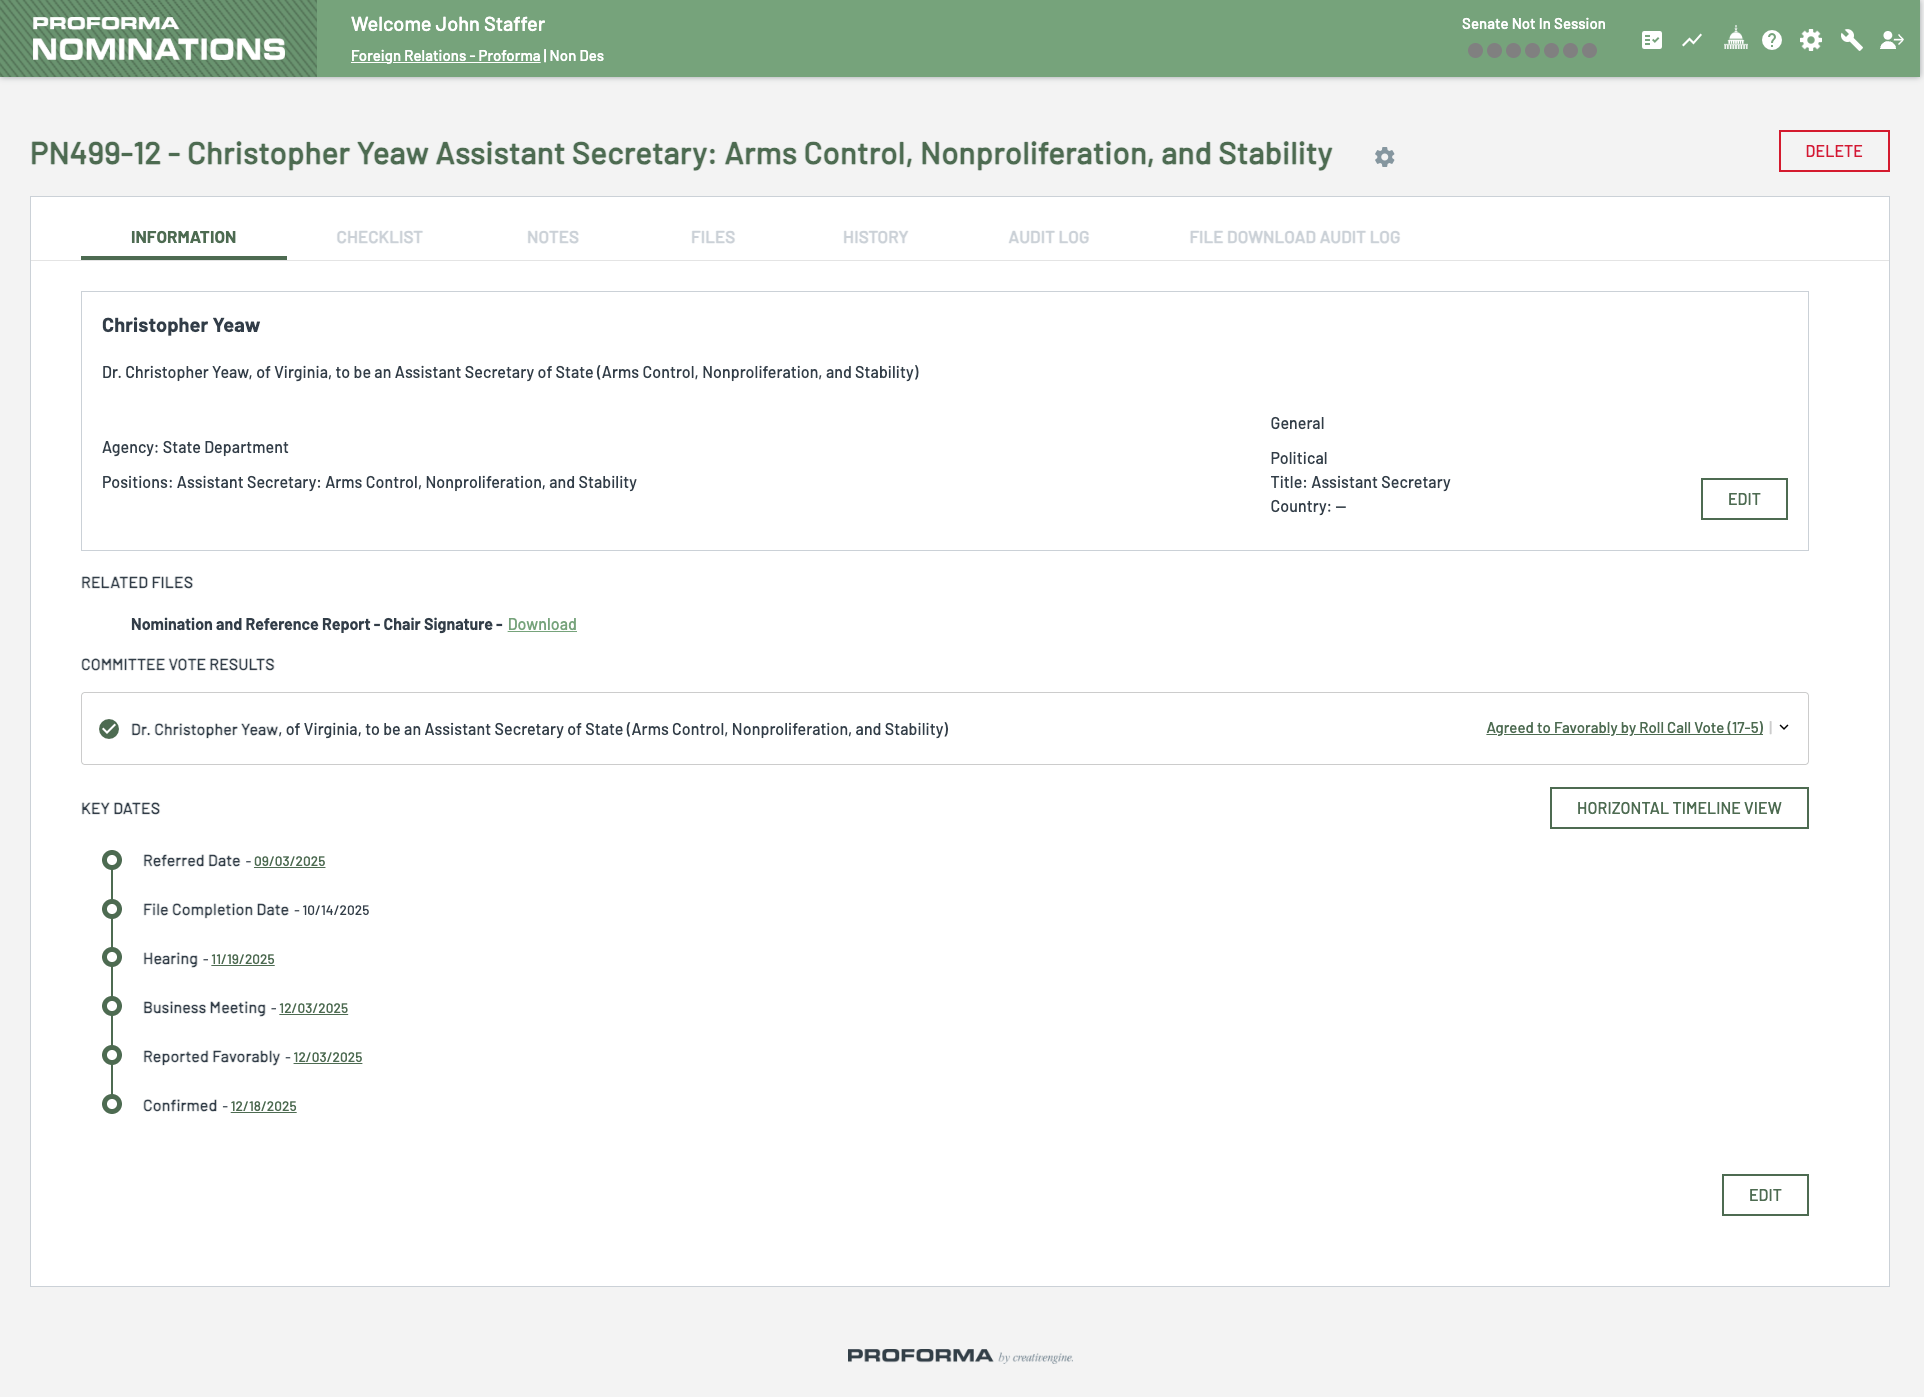This screenshot has width=1924, height=1397.
Task: Open the Capitol building icon
Action: coord(1736,40)
